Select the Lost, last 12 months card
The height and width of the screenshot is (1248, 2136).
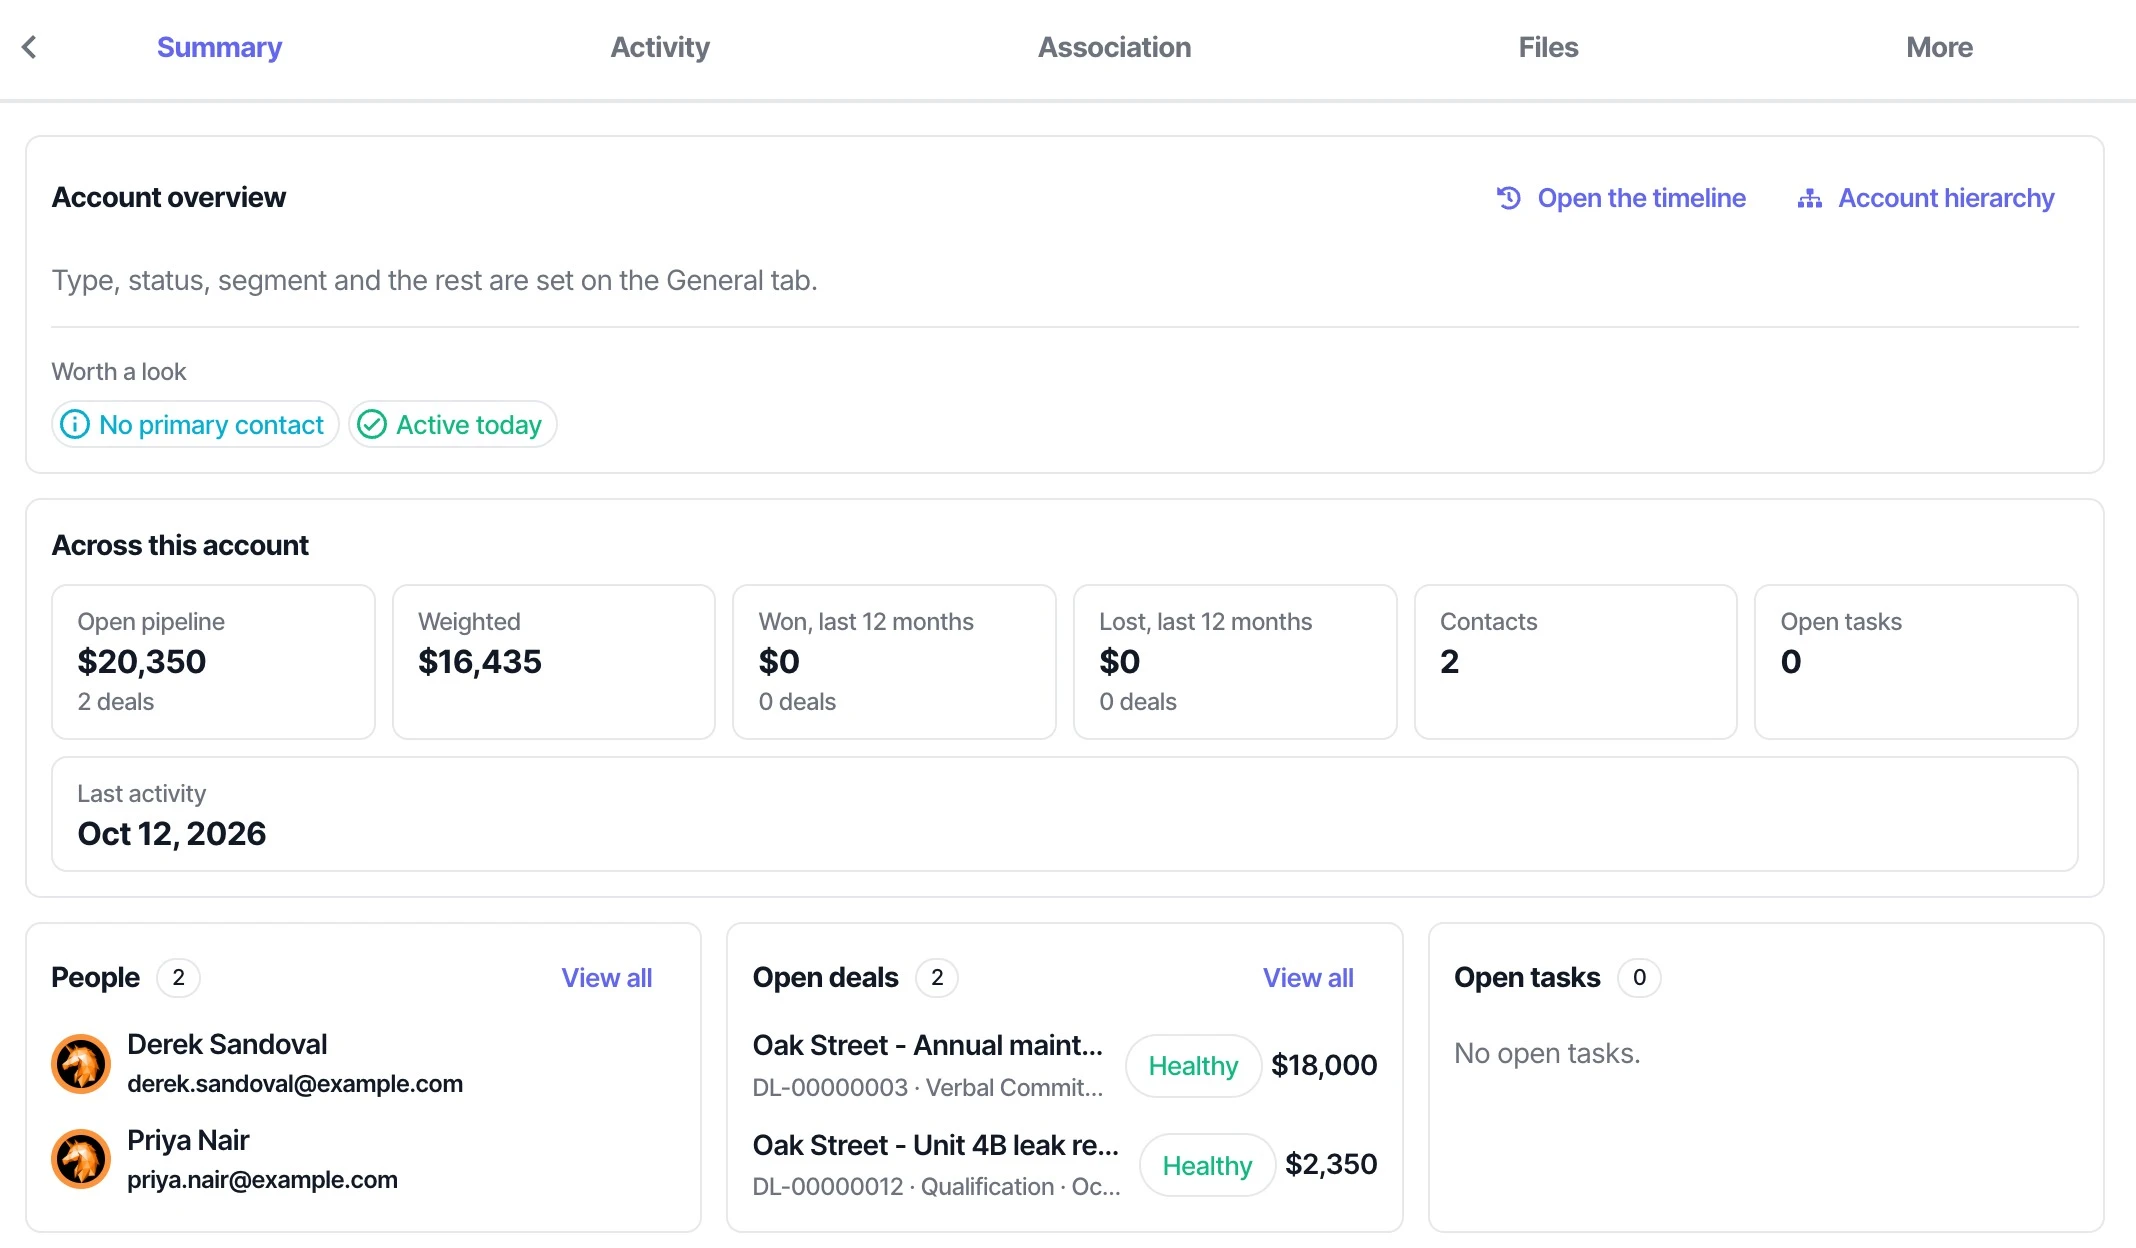tap(1235, 662)
